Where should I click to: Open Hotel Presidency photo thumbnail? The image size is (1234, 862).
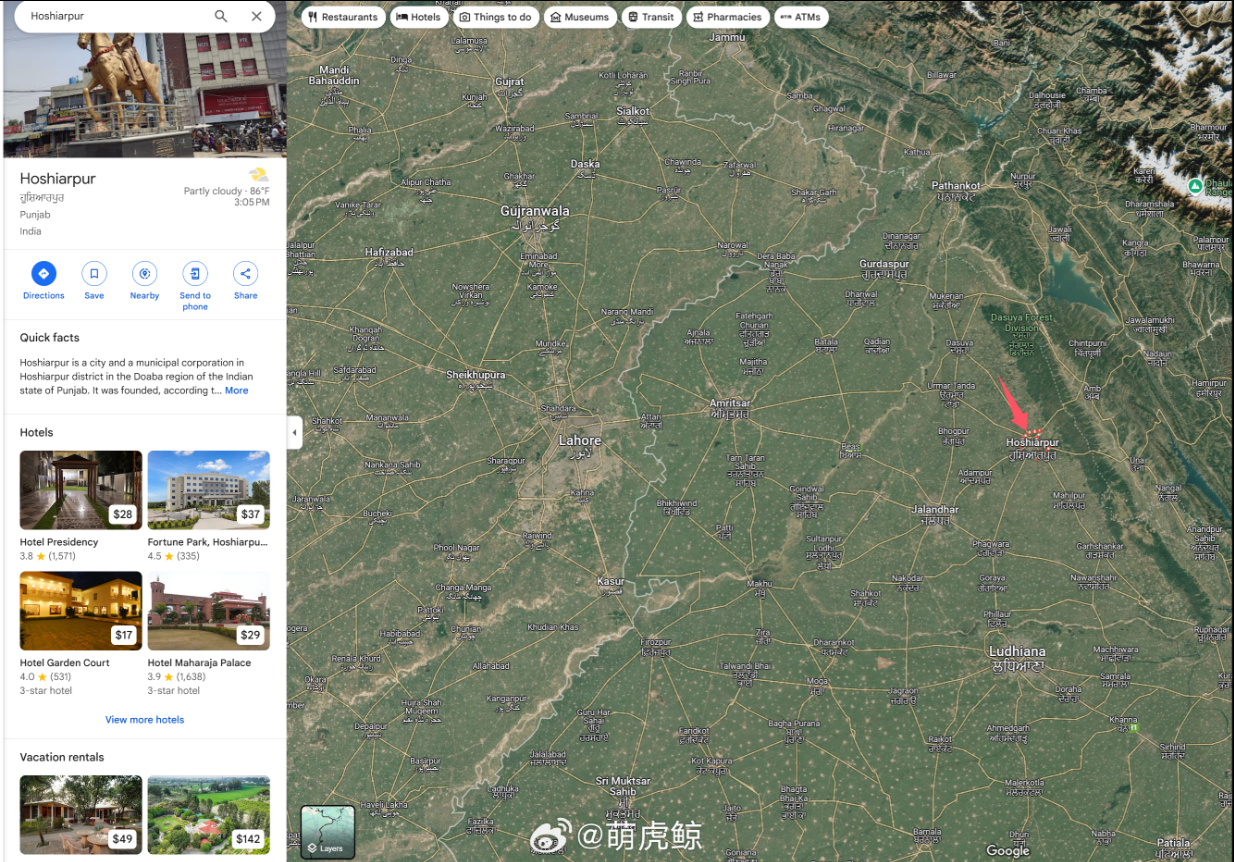[81, 490]
